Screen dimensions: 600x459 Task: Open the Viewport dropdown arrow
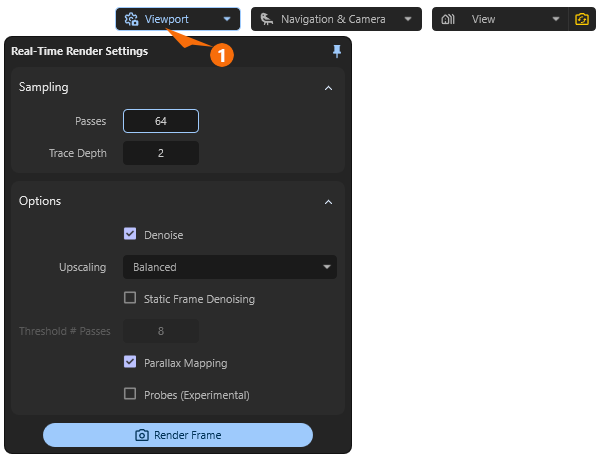tap(227, 19)
